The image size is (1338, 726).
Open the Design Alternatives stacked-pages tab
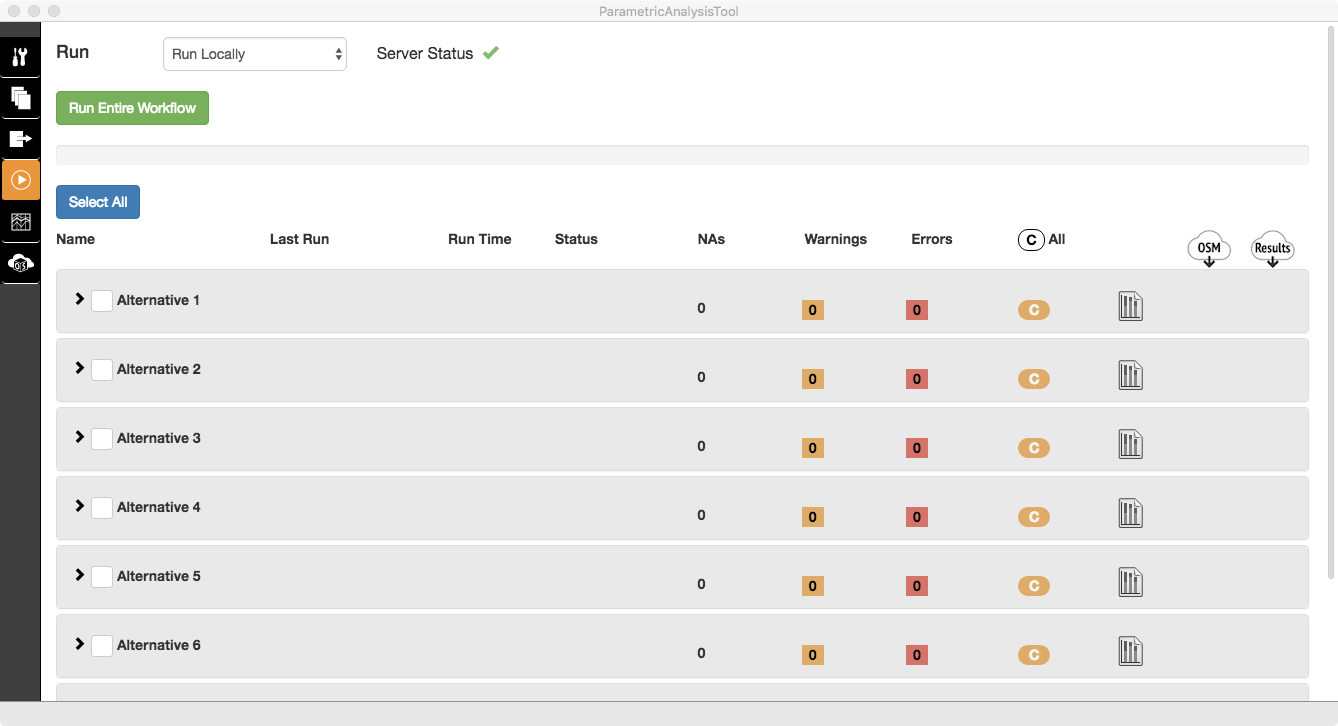coord(20,98)
